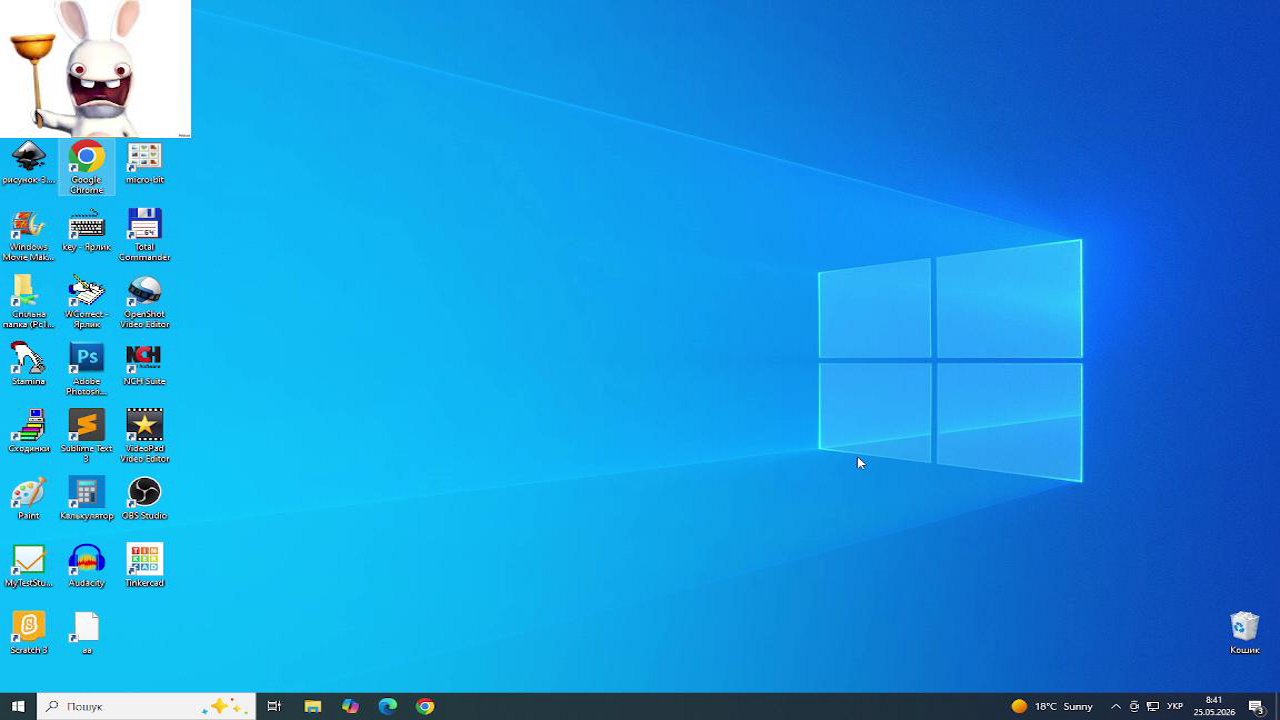Open the 18°C Sunny weather widget
This screenshot has width=1280, height=720.
1052,706
